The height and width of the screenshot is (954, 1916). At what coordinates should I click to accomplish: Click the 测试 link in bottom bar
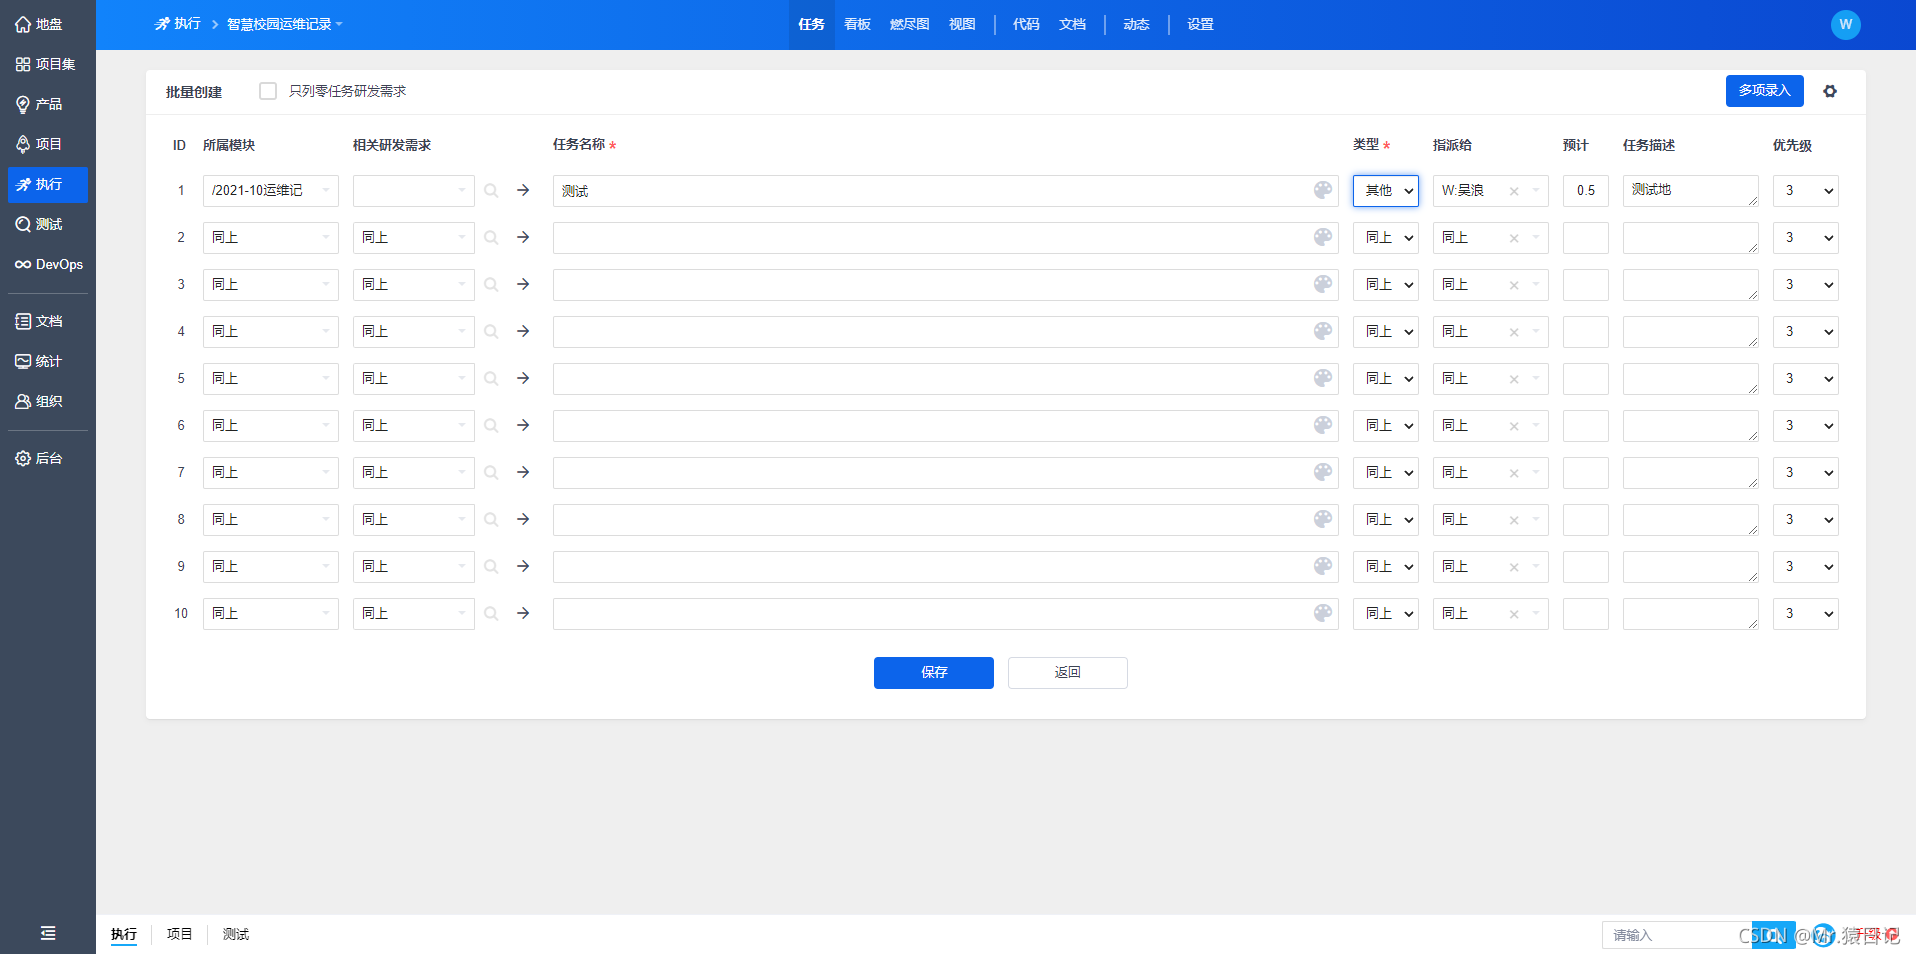(x=236, y=934)
